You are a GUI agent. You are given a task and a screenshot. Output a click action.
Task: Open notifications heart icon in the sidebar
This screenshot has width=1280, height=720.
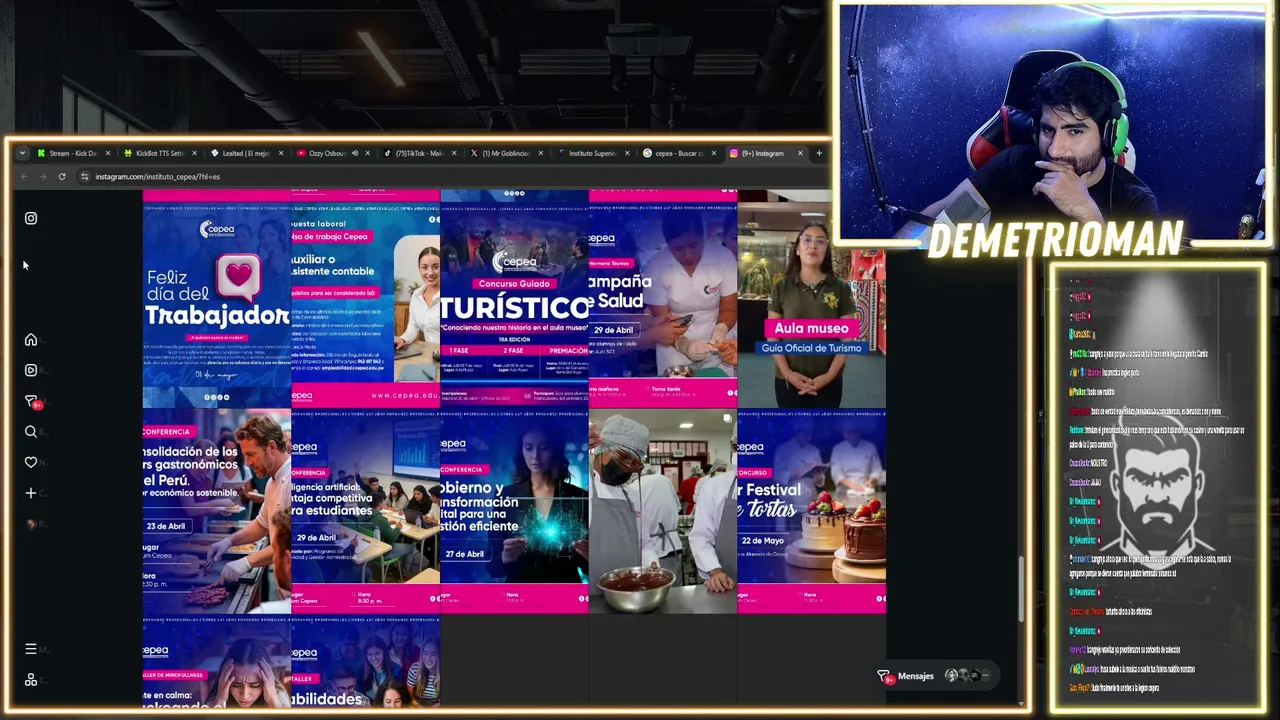(31, 462)
